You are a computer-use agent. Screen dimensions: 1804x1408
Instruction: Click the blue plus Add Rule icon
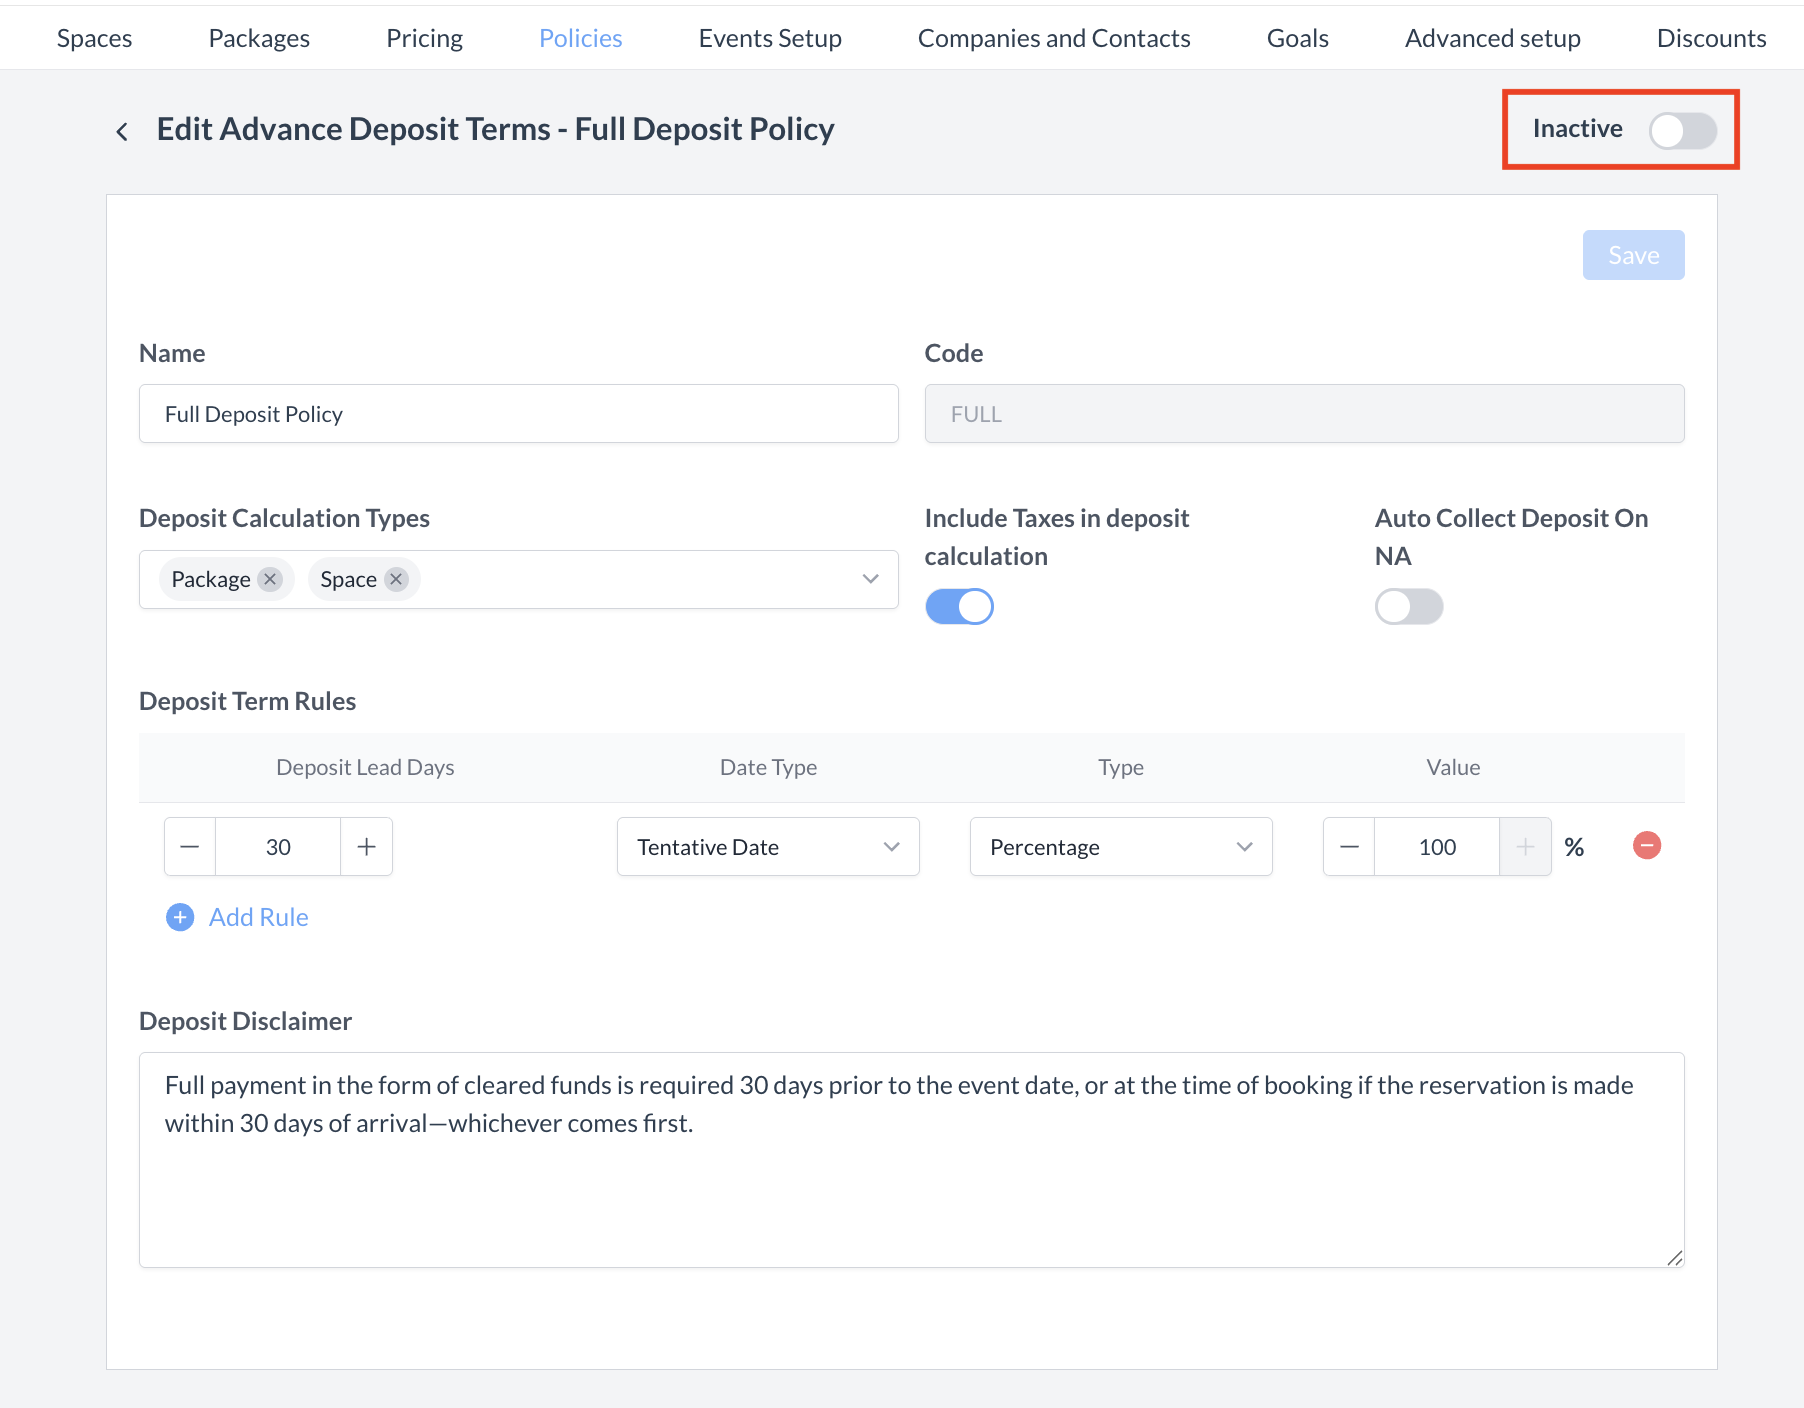point(180,917)
